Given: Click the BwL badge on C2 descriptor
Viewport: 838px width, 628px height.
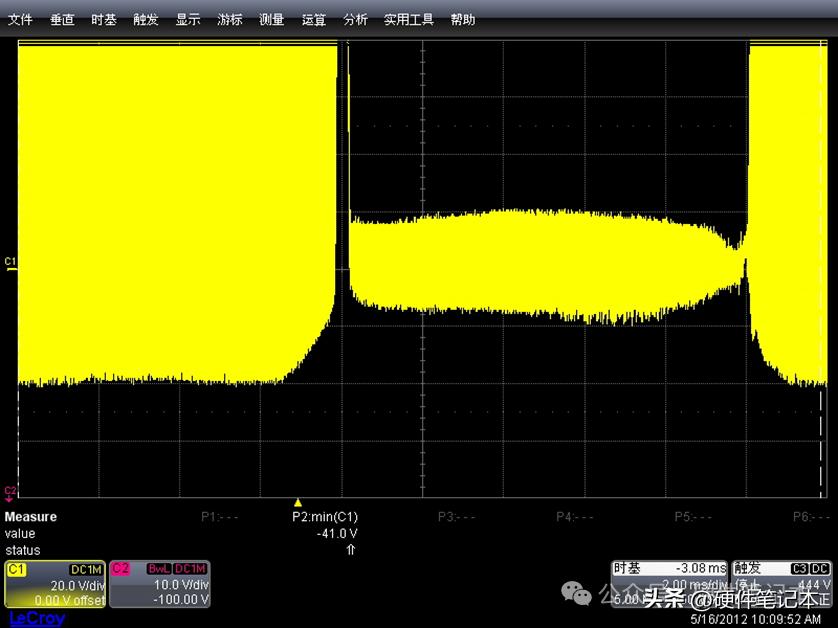Looking at the screenshot, I should coord(158,568).
